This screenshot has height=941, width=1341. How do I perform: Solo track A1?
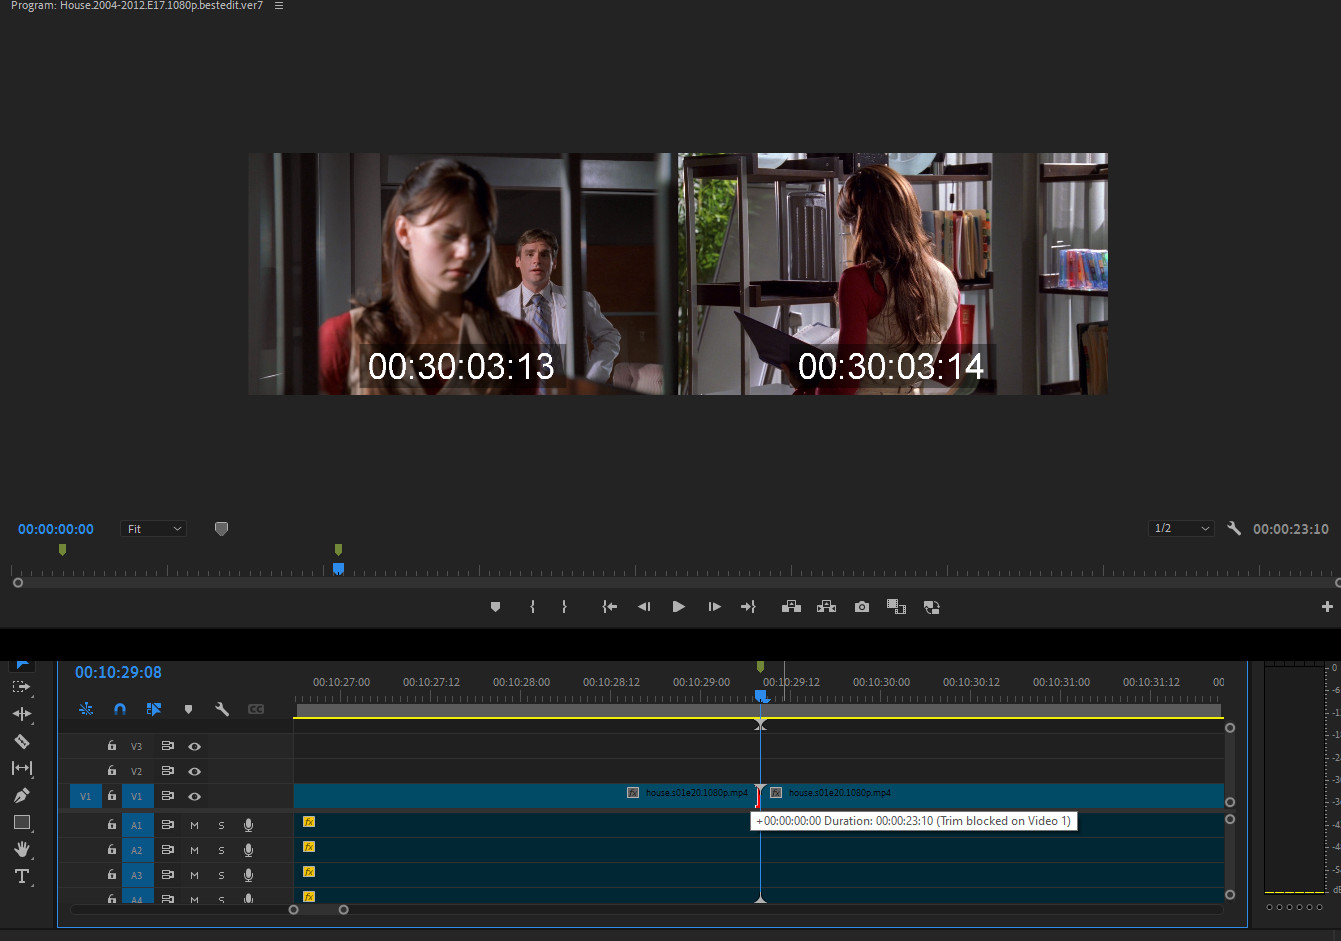click(221, 825)
